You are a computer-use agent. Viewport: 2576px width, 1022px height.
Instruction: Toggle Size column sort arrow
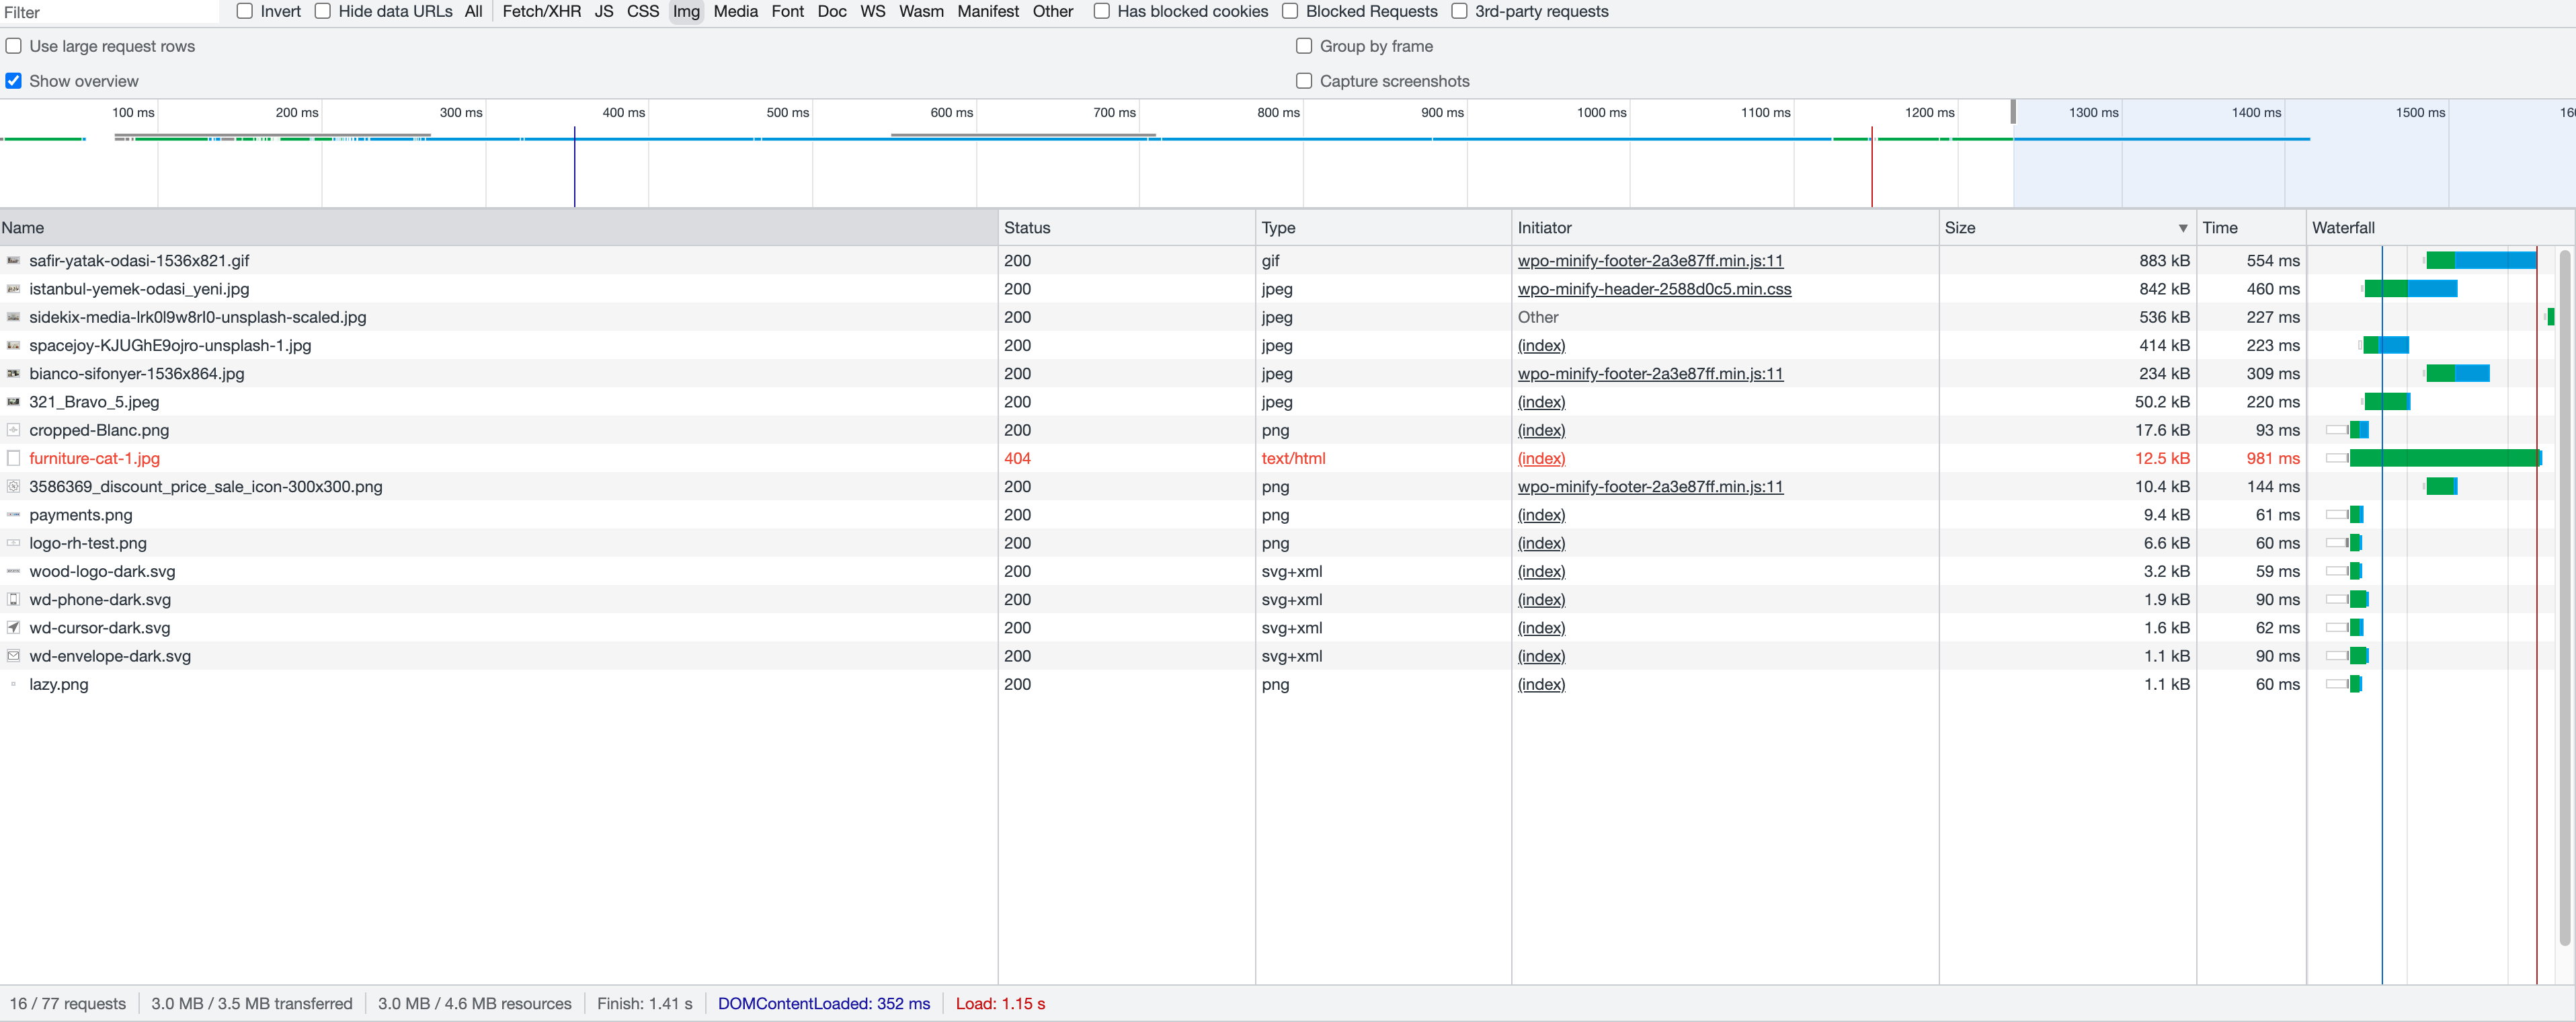(x=2182, y=228)
